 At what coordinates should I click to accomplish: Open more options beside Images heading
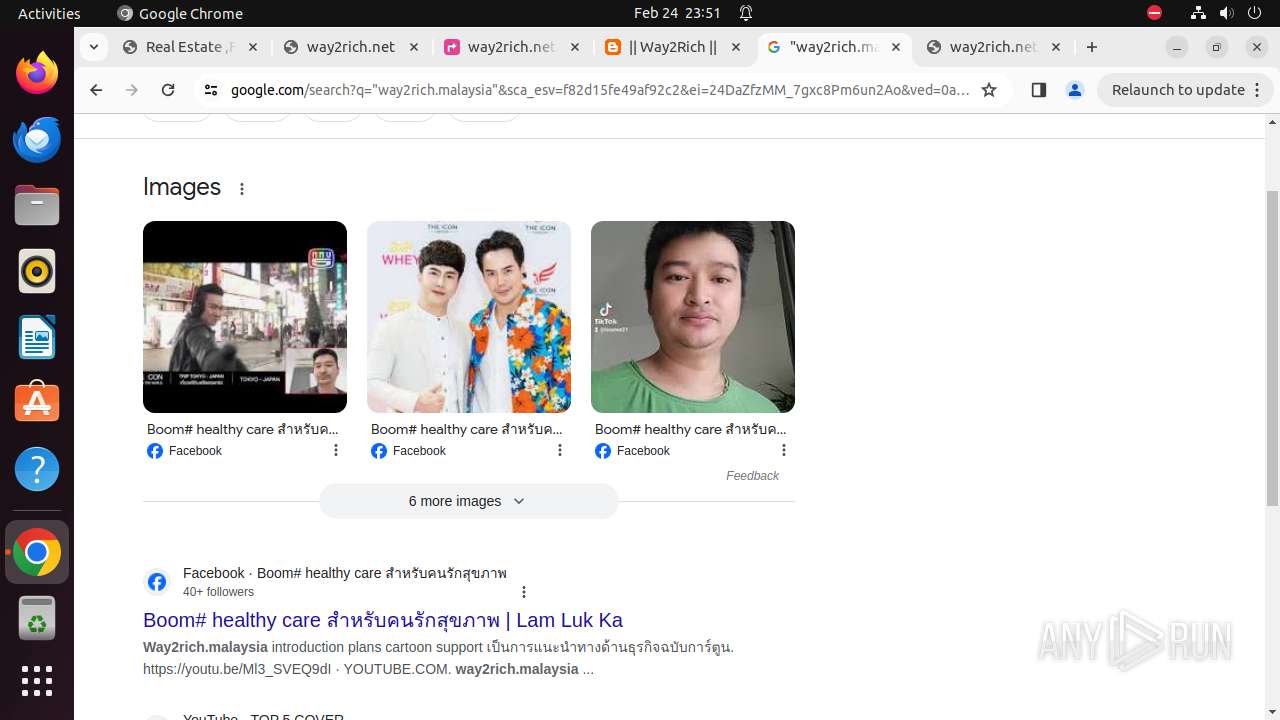(x=242, y=188)
